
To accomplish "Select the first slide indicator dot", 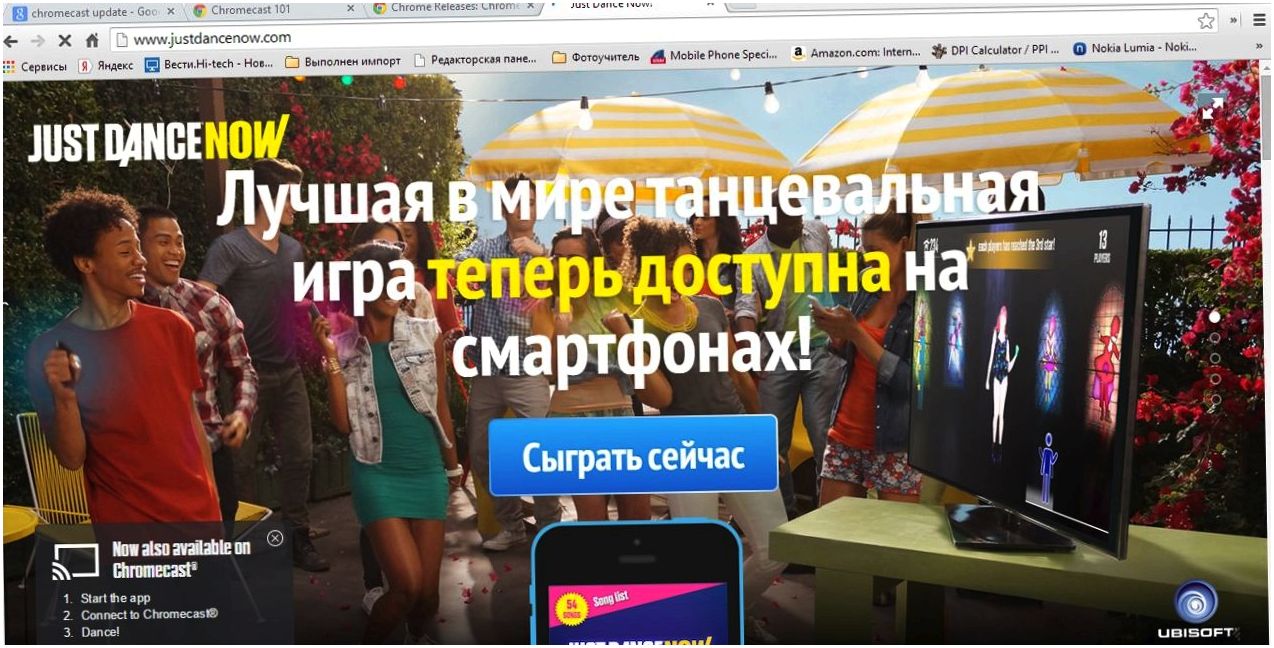I will [x=1215, y=316].
